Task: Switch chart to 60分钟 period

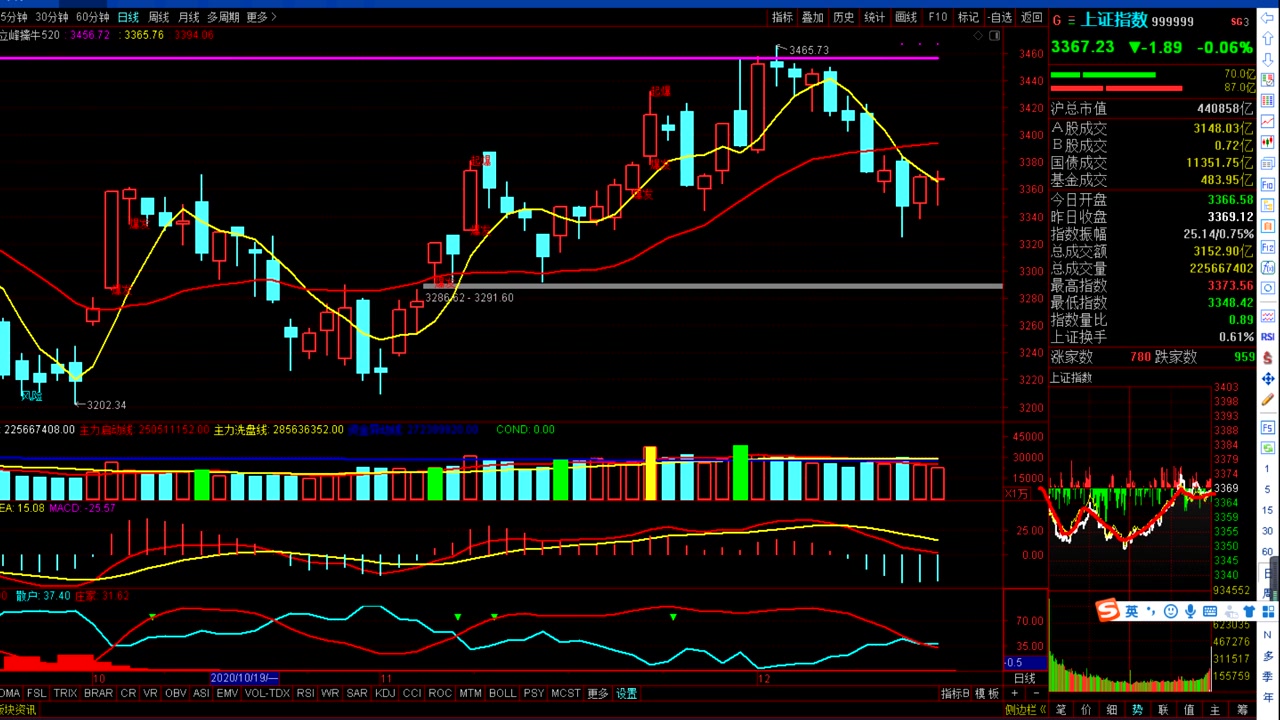Action: [x=92, y=17]
